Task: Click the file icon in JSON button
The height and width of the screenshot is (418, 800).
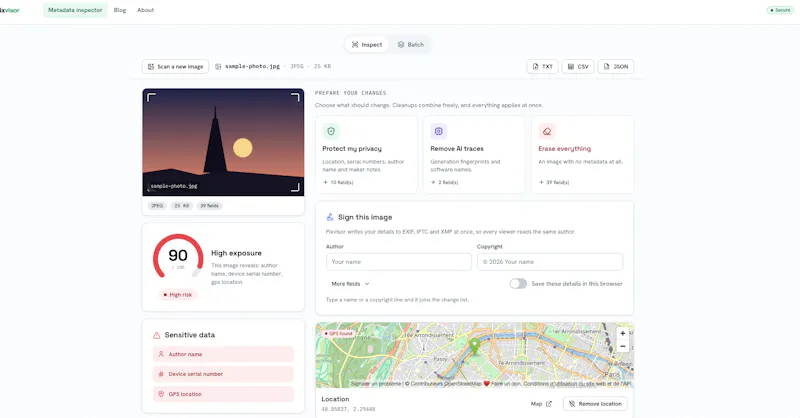Action: point(606,66)
